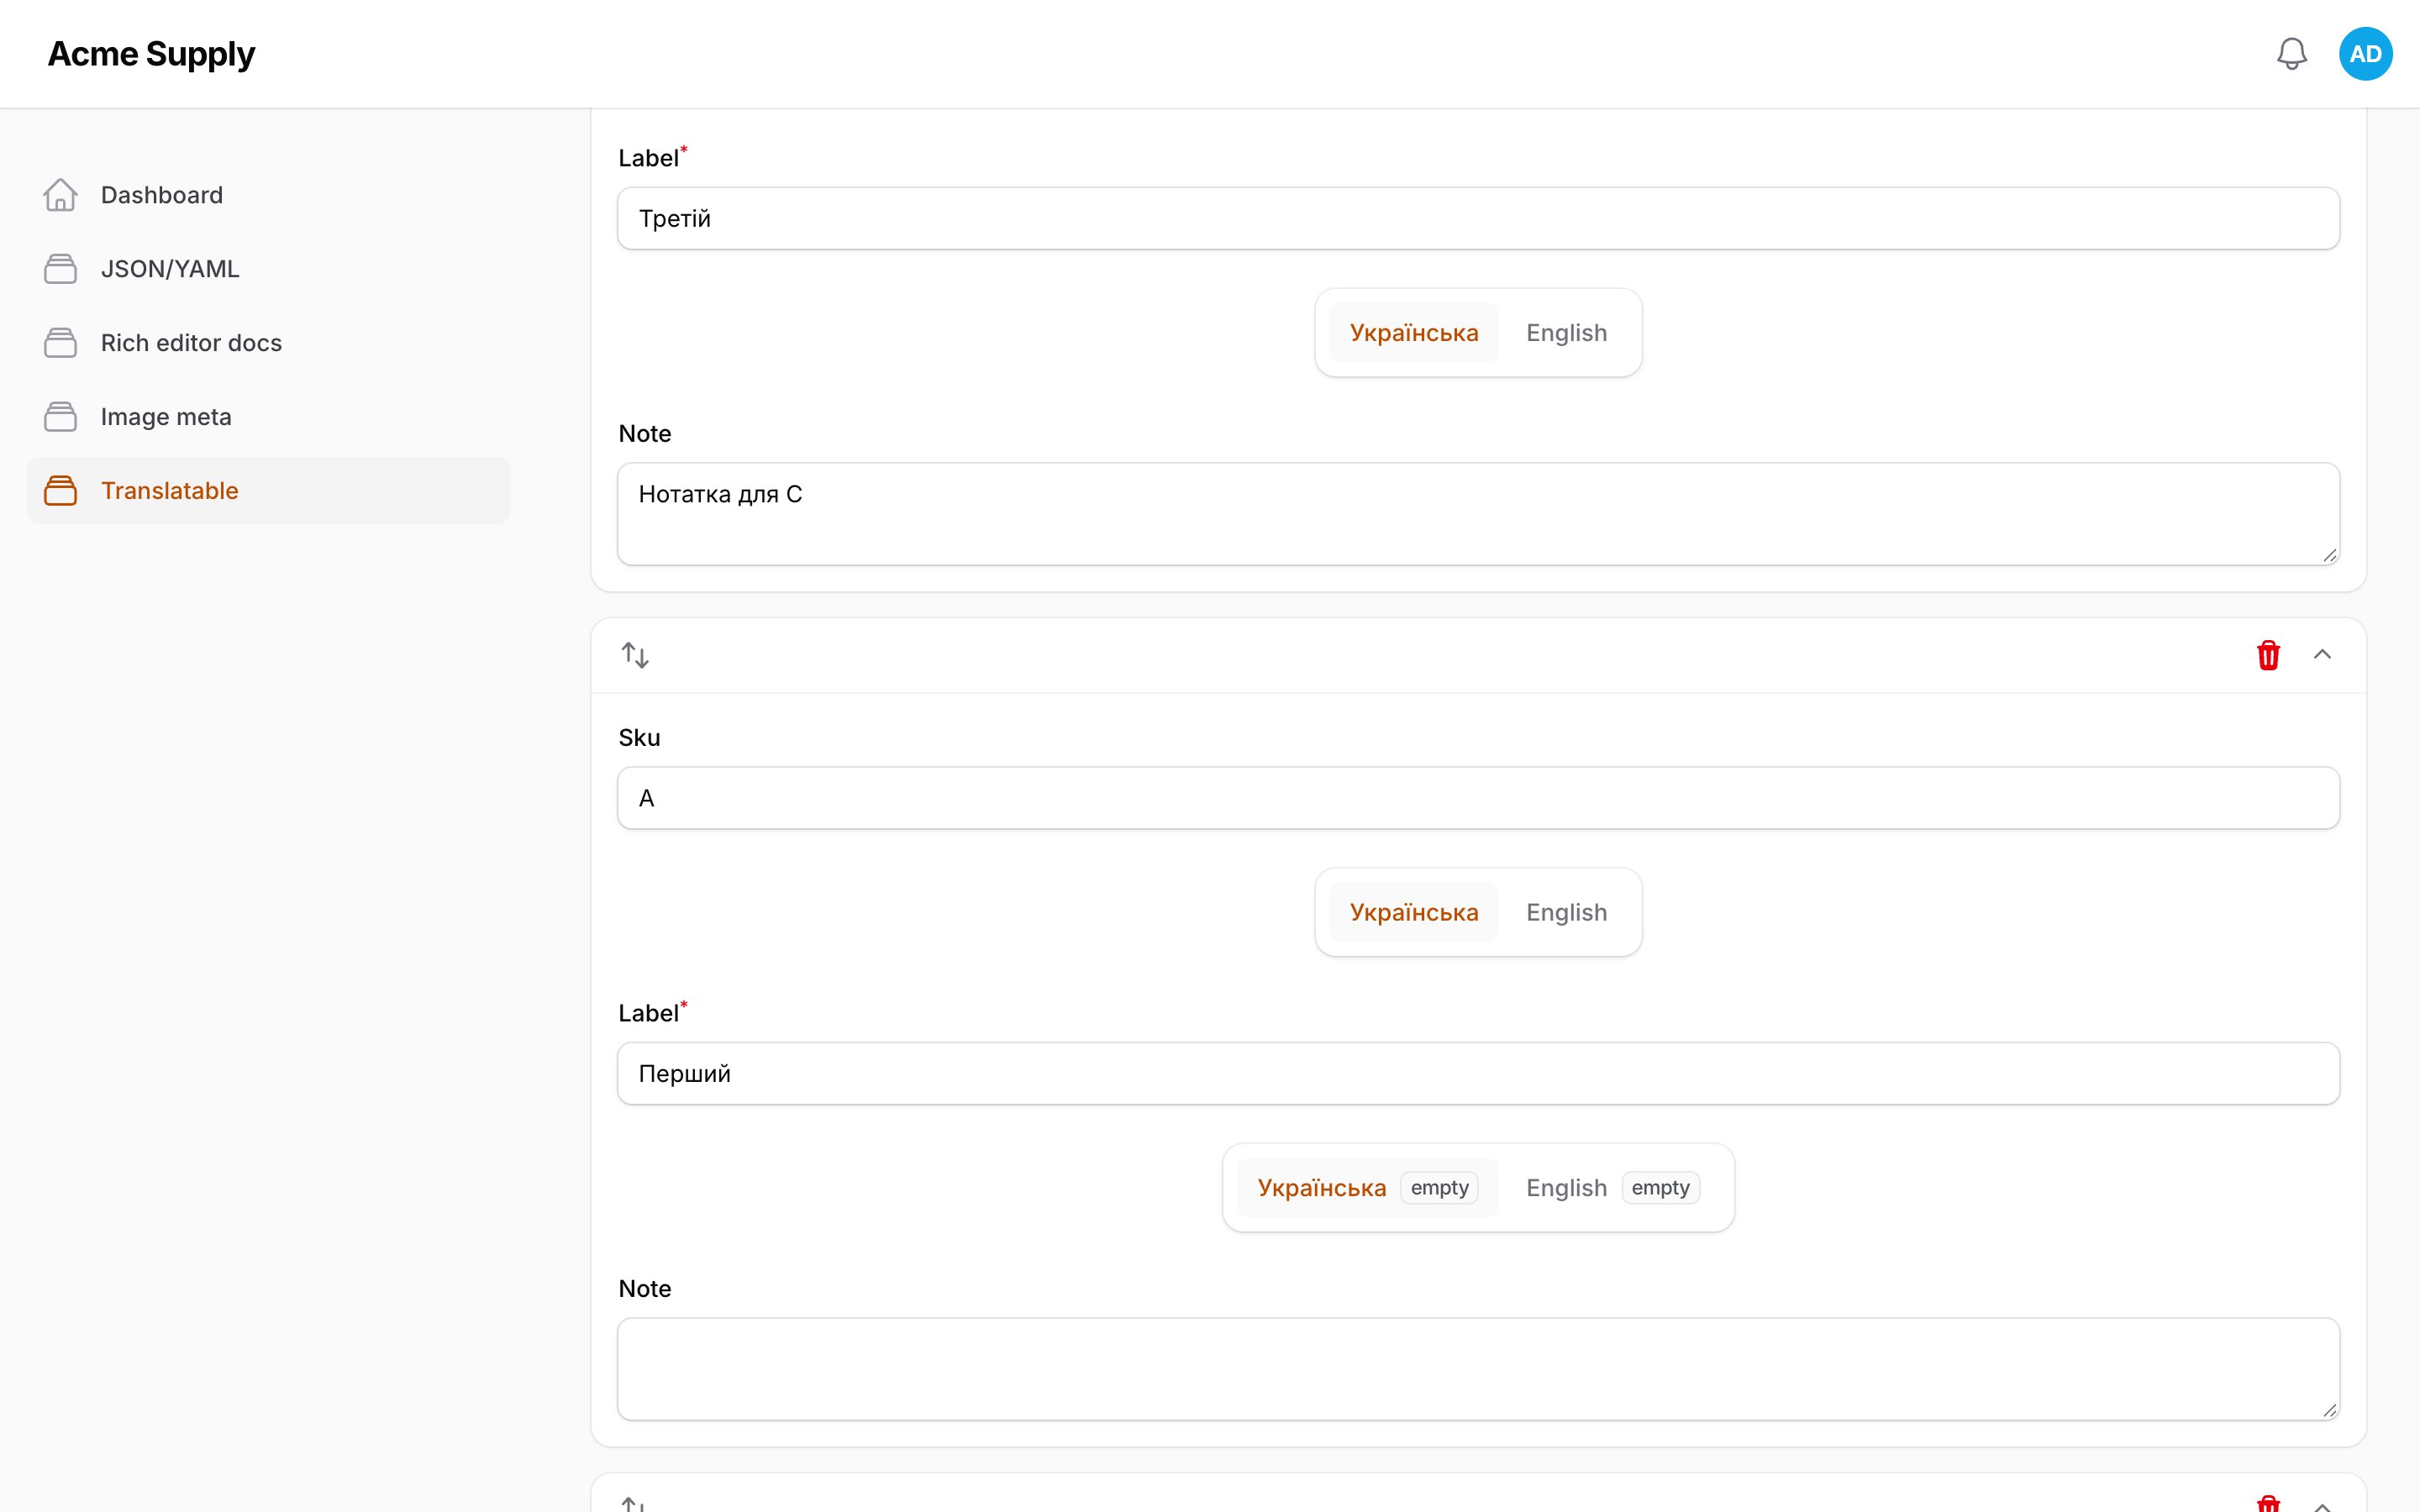This screenshot has width=2420, height=1512.
Task: Click reorder arrows of Sku A item
Action: pos(635,655)
